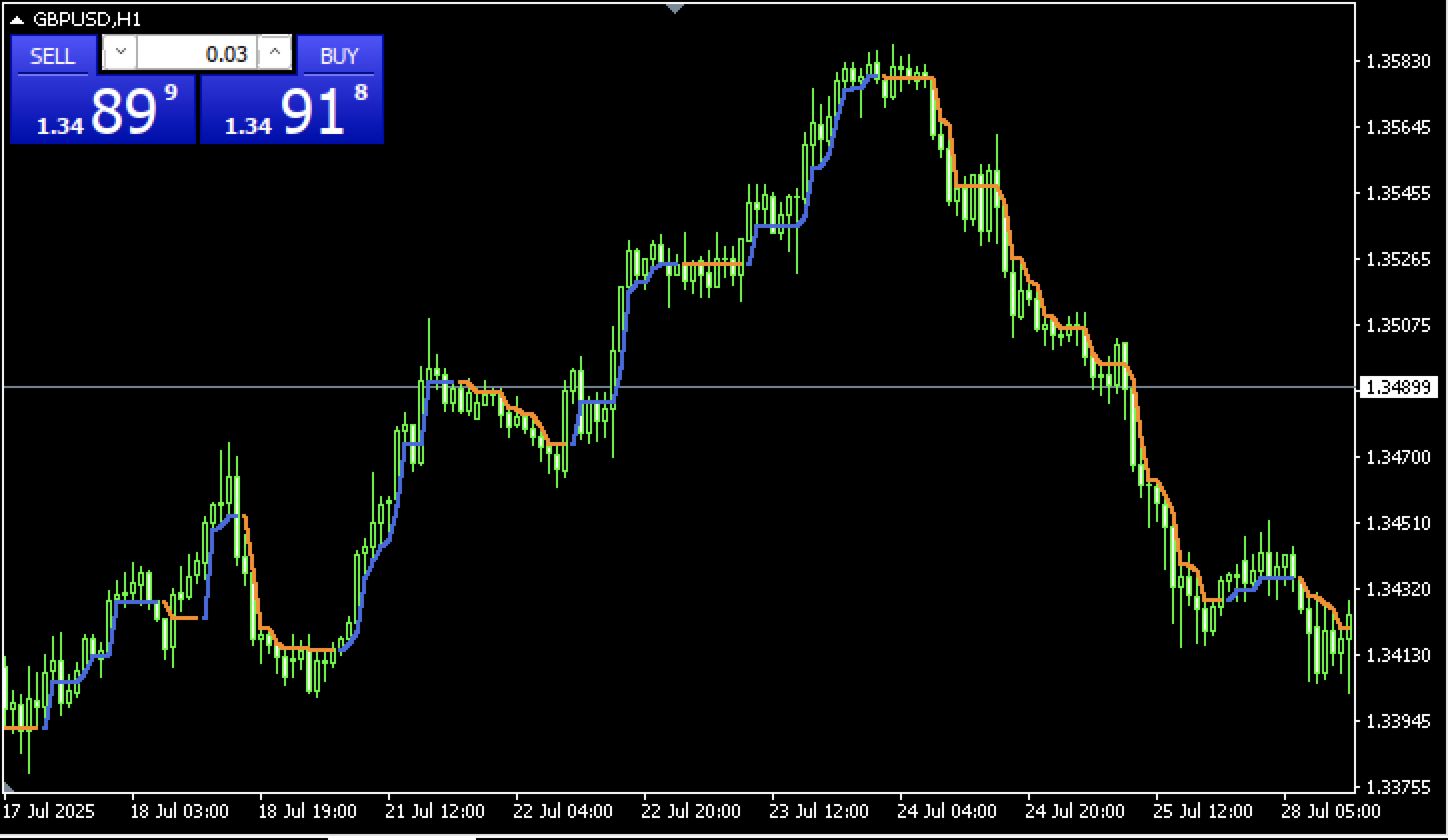
Task: Collapse the one-click trading panel triangle
Action: pyautogui.click(x=16, y=18)
